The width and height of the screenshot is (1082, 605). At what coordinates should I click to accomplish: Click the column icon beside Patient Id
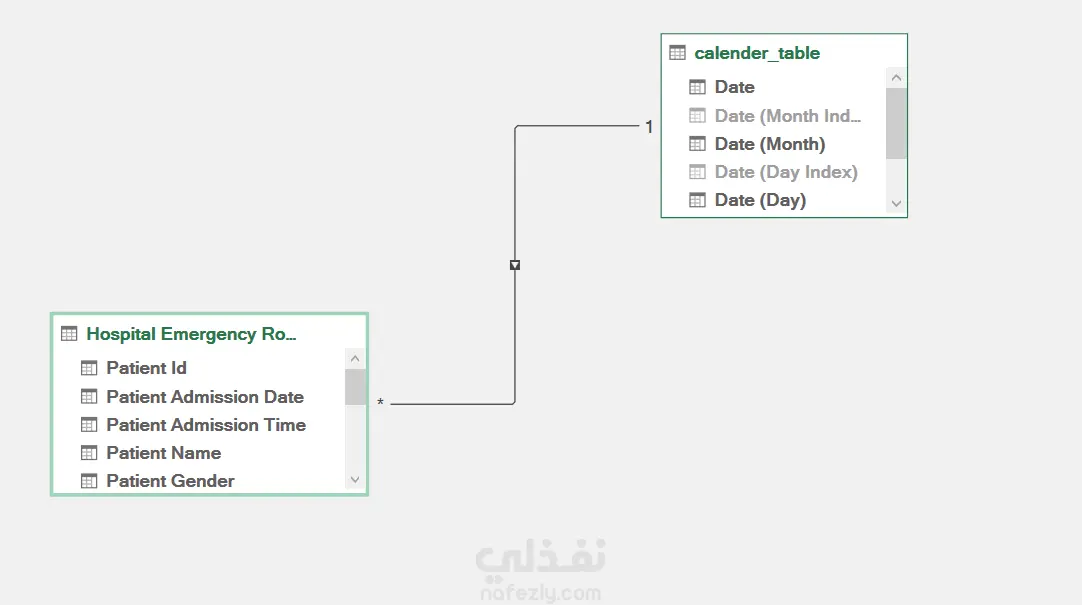(x=89, y=368)
